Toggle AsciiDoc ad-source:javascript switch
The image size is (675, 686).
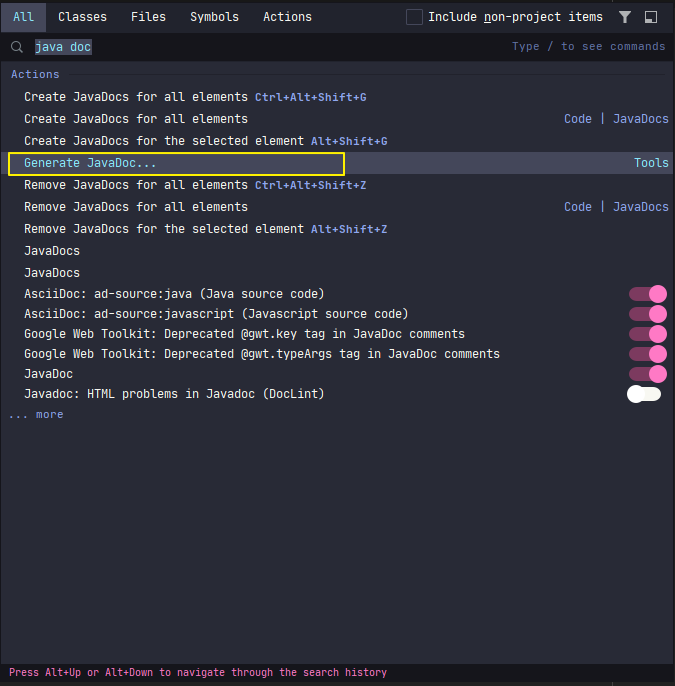pyautogui.click(x=647, y=314)
